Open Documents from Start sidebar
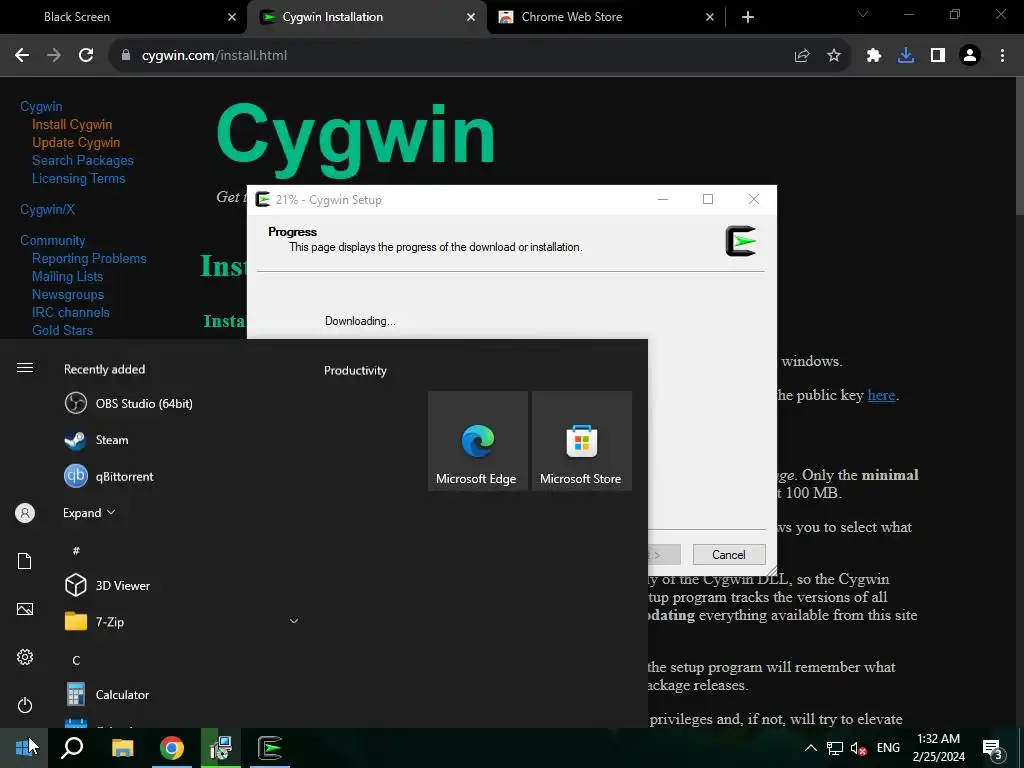 25,561
